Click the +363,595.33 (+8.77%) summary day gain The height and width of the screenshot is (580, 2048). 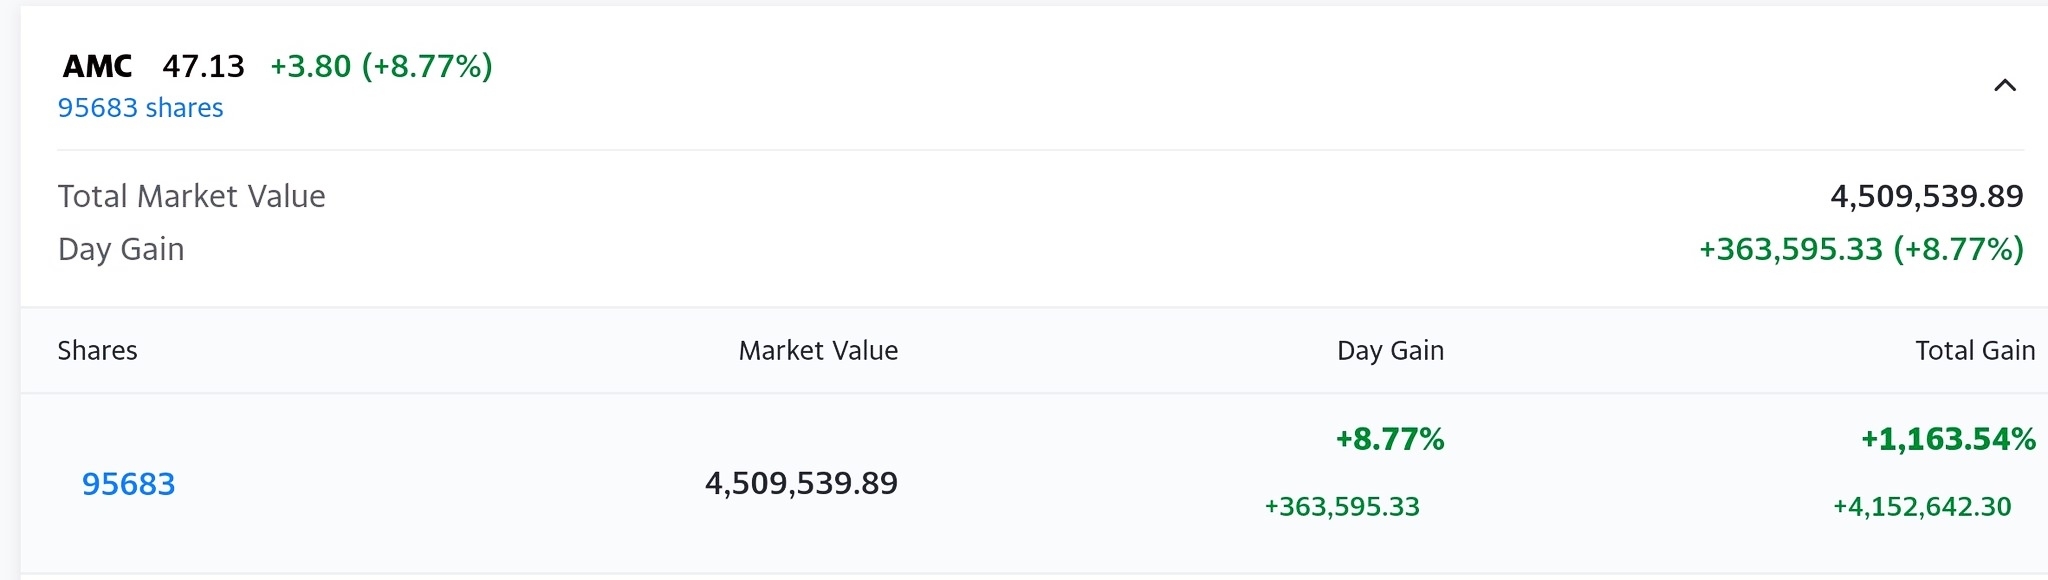(x=1861, y=249)
